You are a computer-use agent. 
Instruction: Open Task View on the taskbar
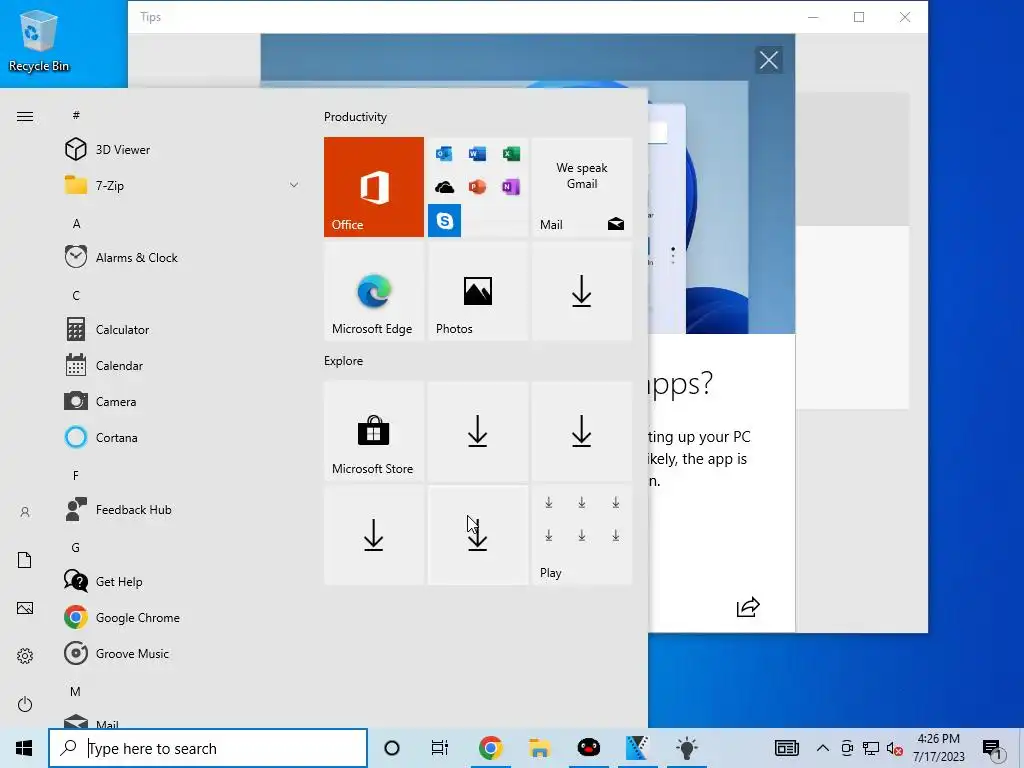point(440,748)
